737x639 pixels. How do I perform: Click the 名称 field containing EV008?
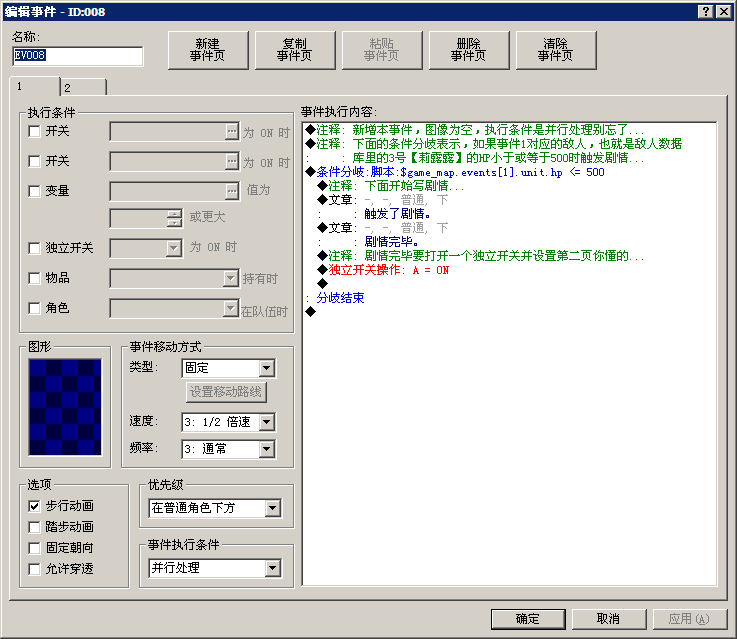coord(78,56)
